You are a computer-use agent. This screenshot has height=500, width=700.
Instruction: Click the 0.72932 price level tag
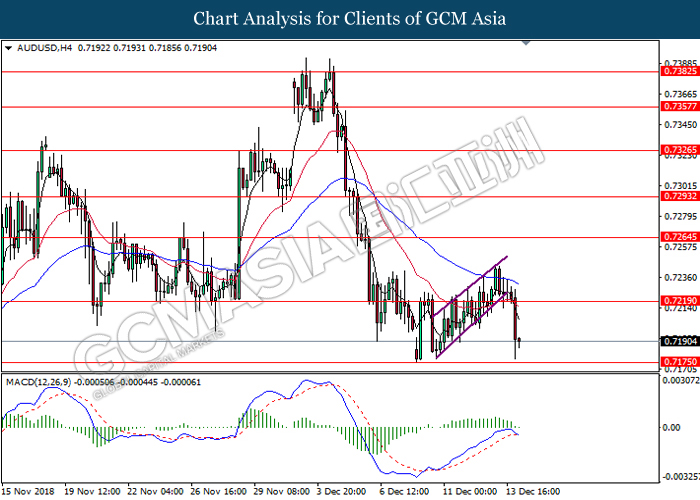[x=680, y=196]
